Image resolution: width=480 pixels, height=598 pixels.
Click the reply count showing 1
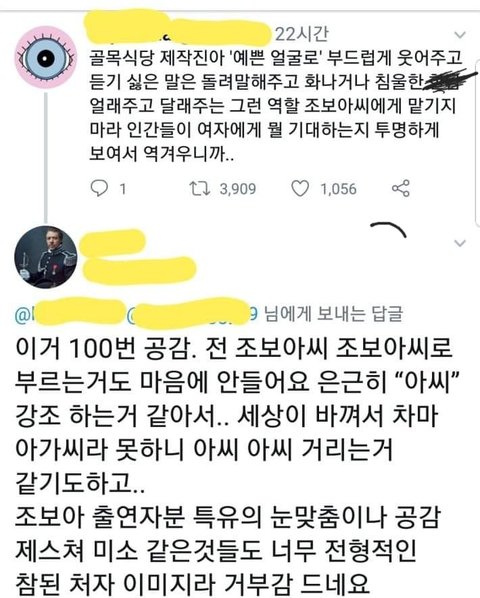point(122,189)
